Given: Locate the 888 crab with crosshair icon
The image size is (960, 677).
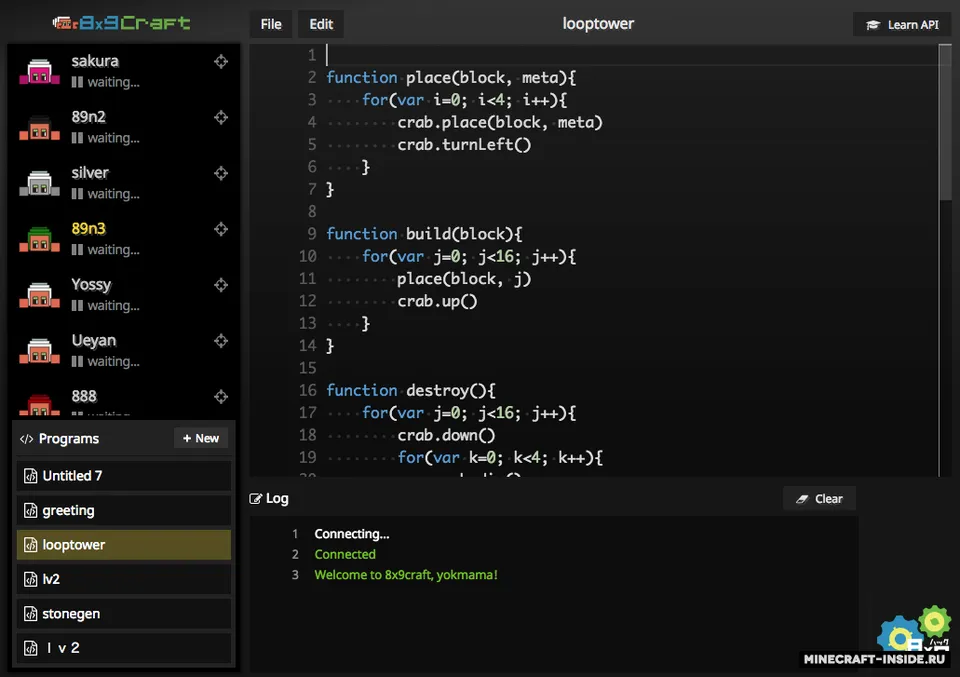Looking at the screenshot, I should [221, 397].
